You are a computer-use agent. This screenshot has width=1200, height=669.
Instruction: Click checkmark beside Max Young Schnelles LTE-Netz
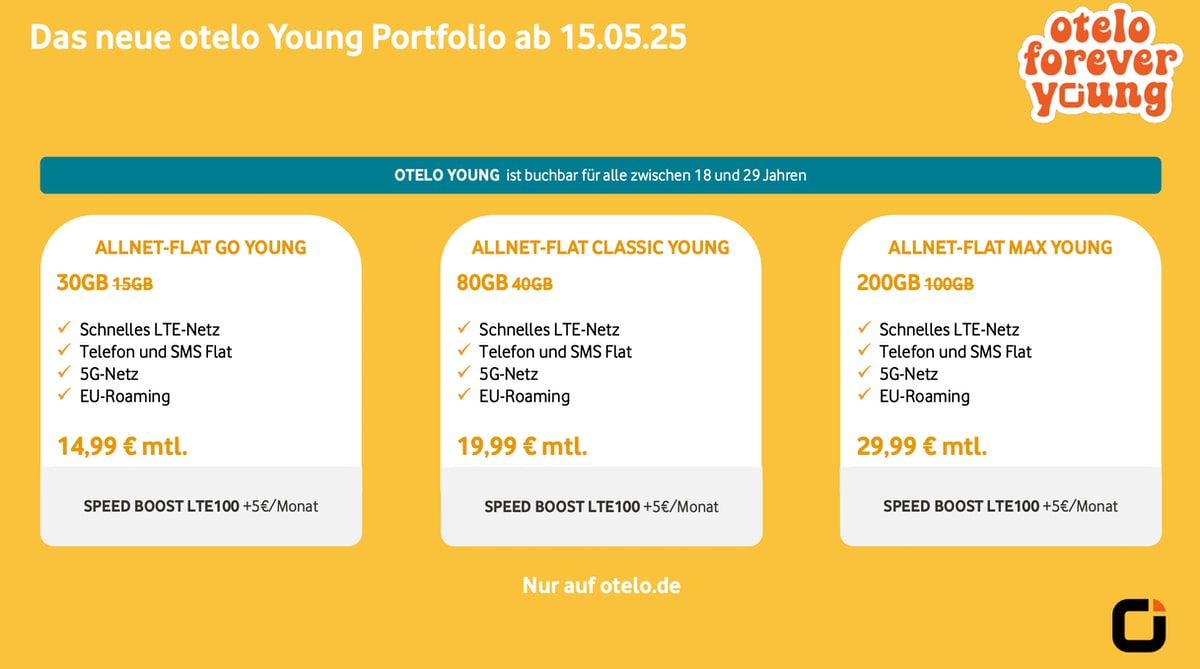863,328
